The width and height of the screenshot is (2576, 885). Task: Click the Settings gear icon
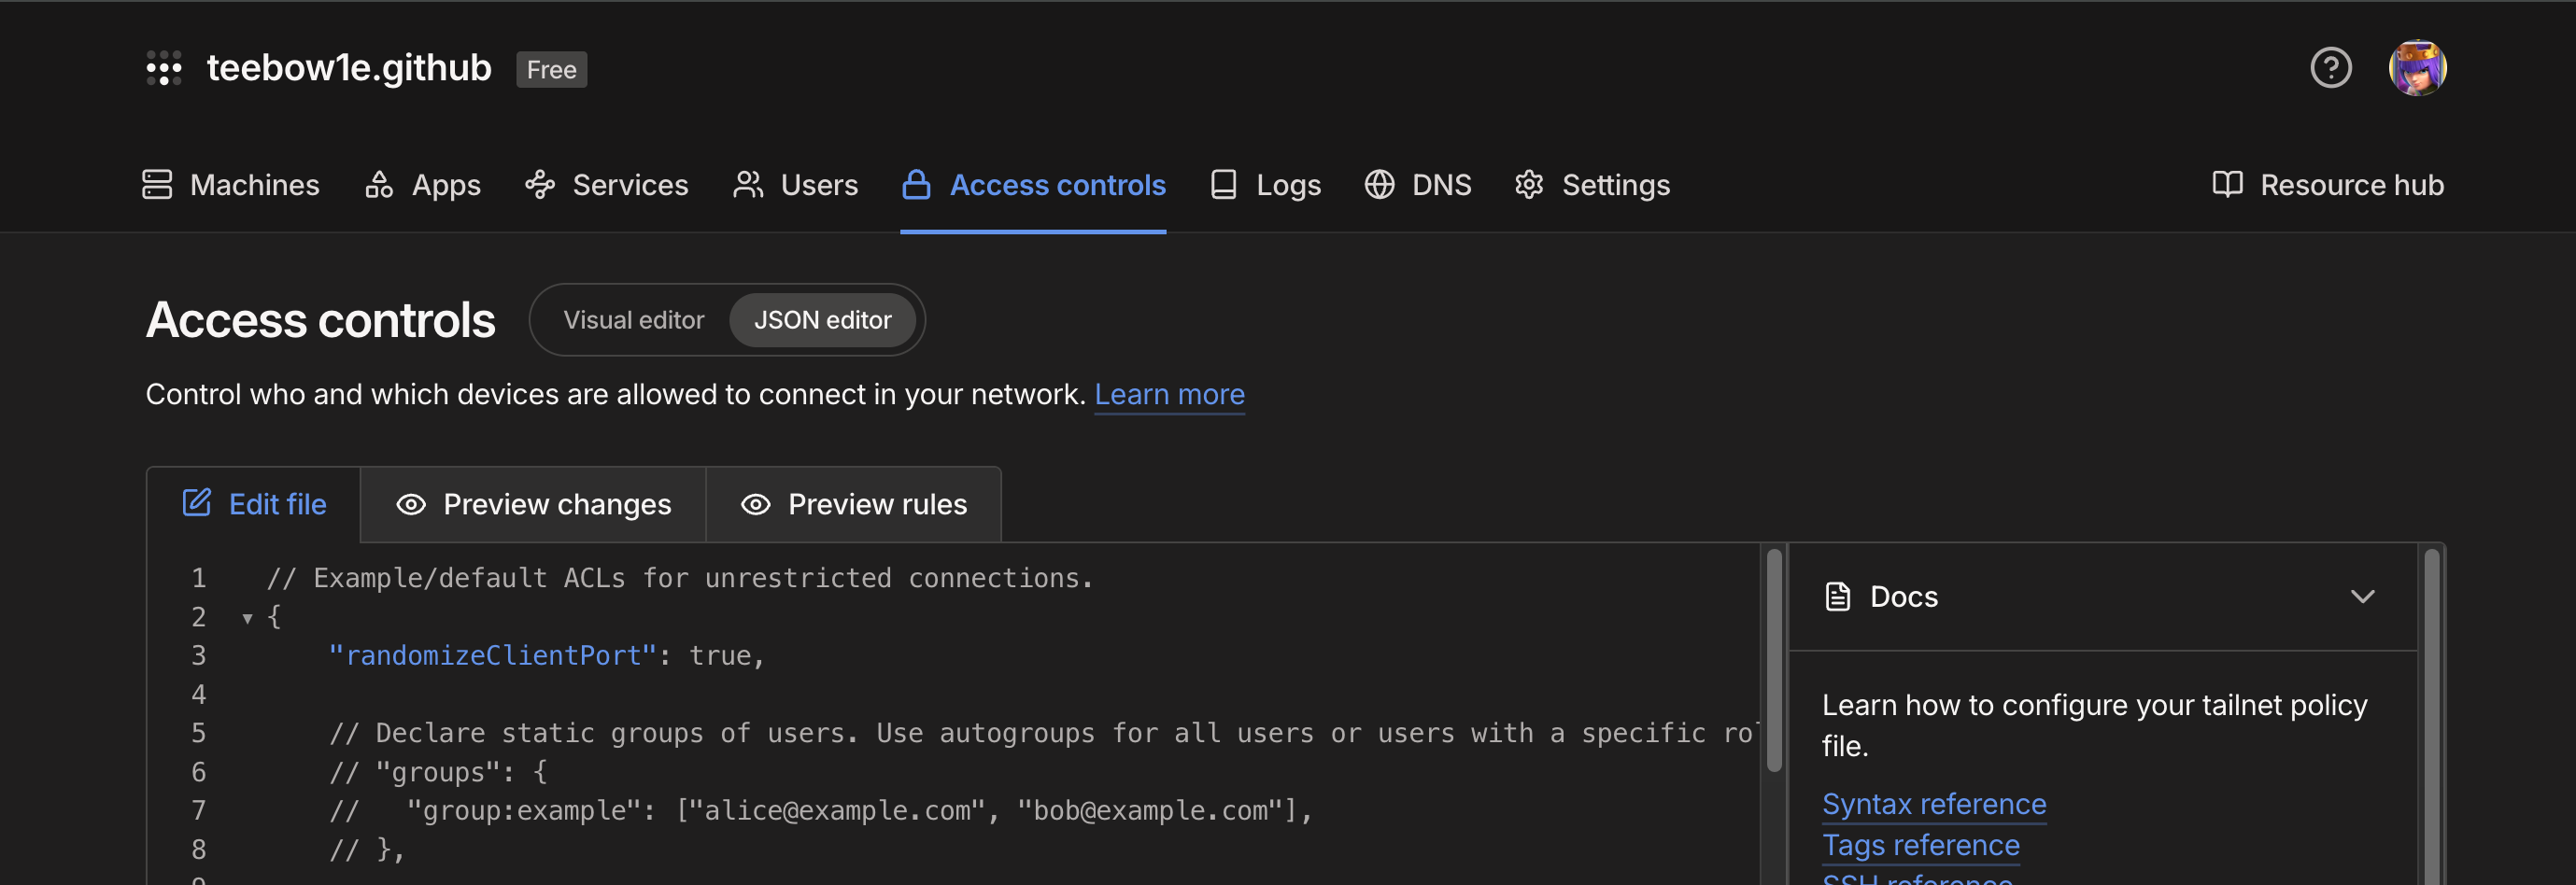[x=1529, y=185]
